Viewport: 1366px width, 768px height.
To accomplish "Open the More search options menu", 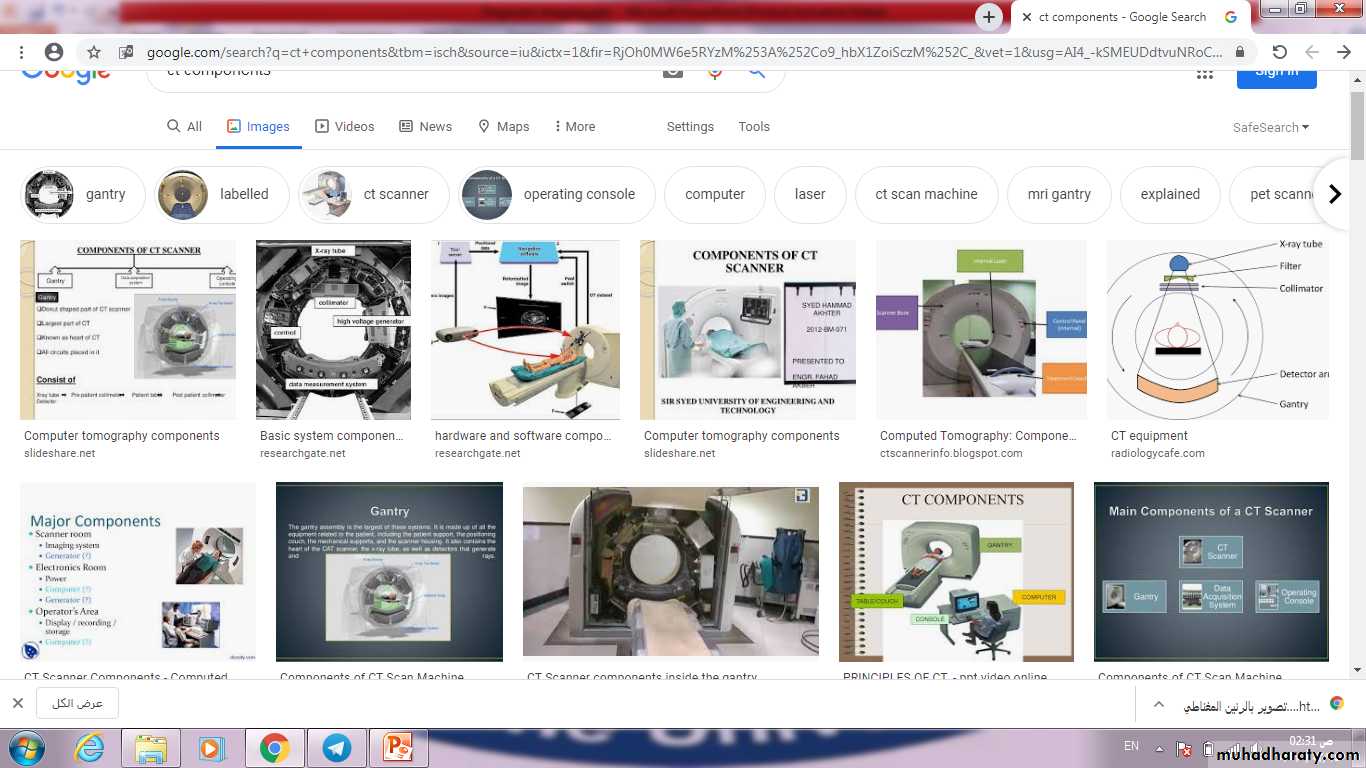I will [574, 127].
